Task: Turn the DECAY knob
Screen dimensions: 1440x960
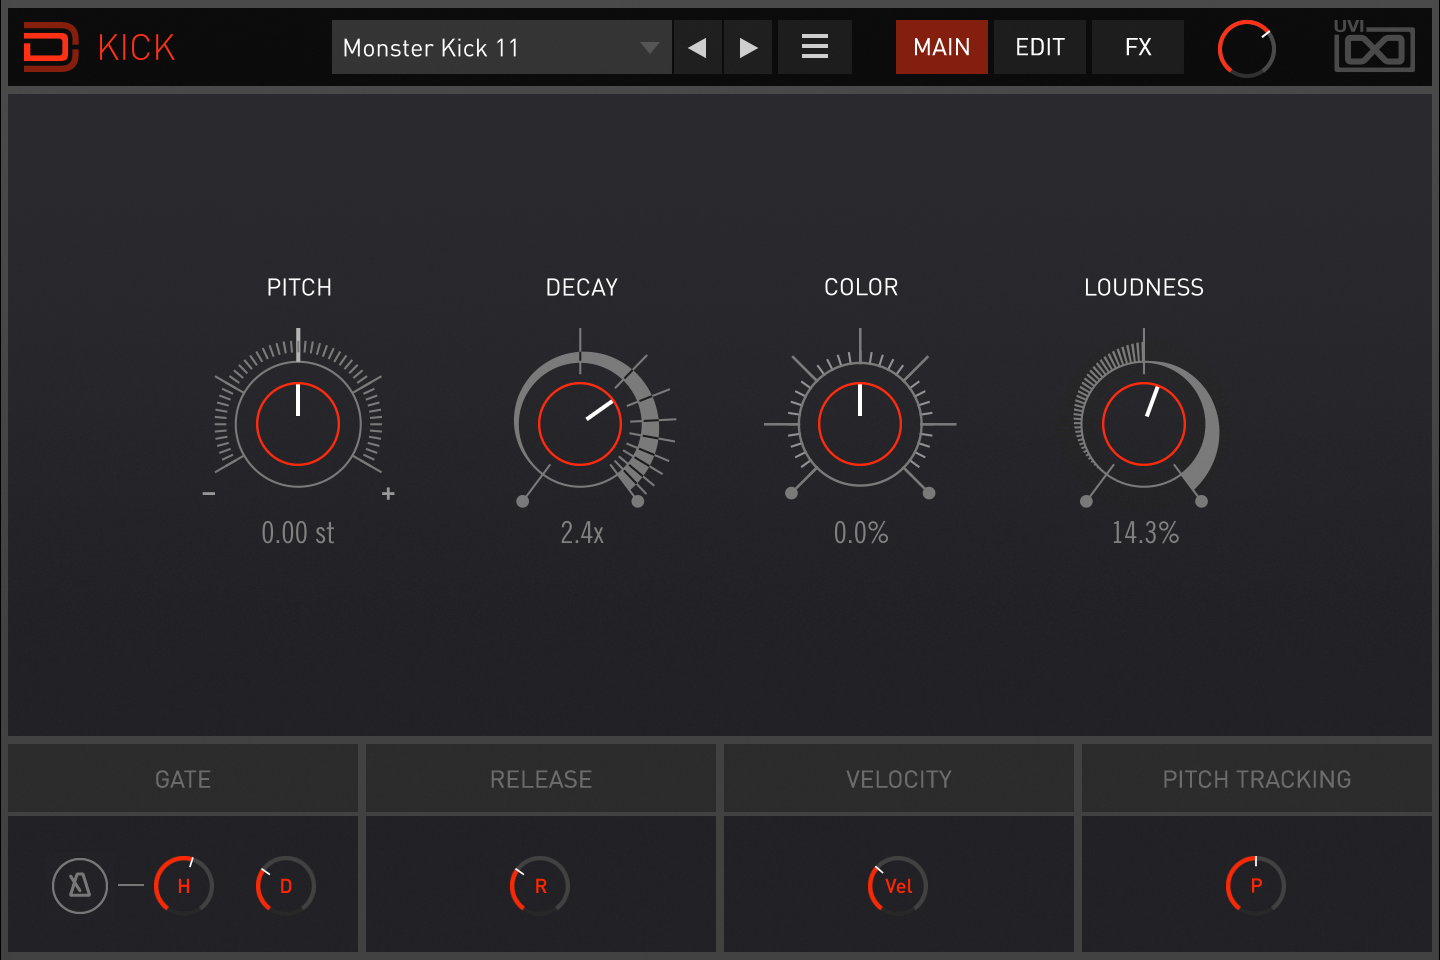Action: (581, 423)
